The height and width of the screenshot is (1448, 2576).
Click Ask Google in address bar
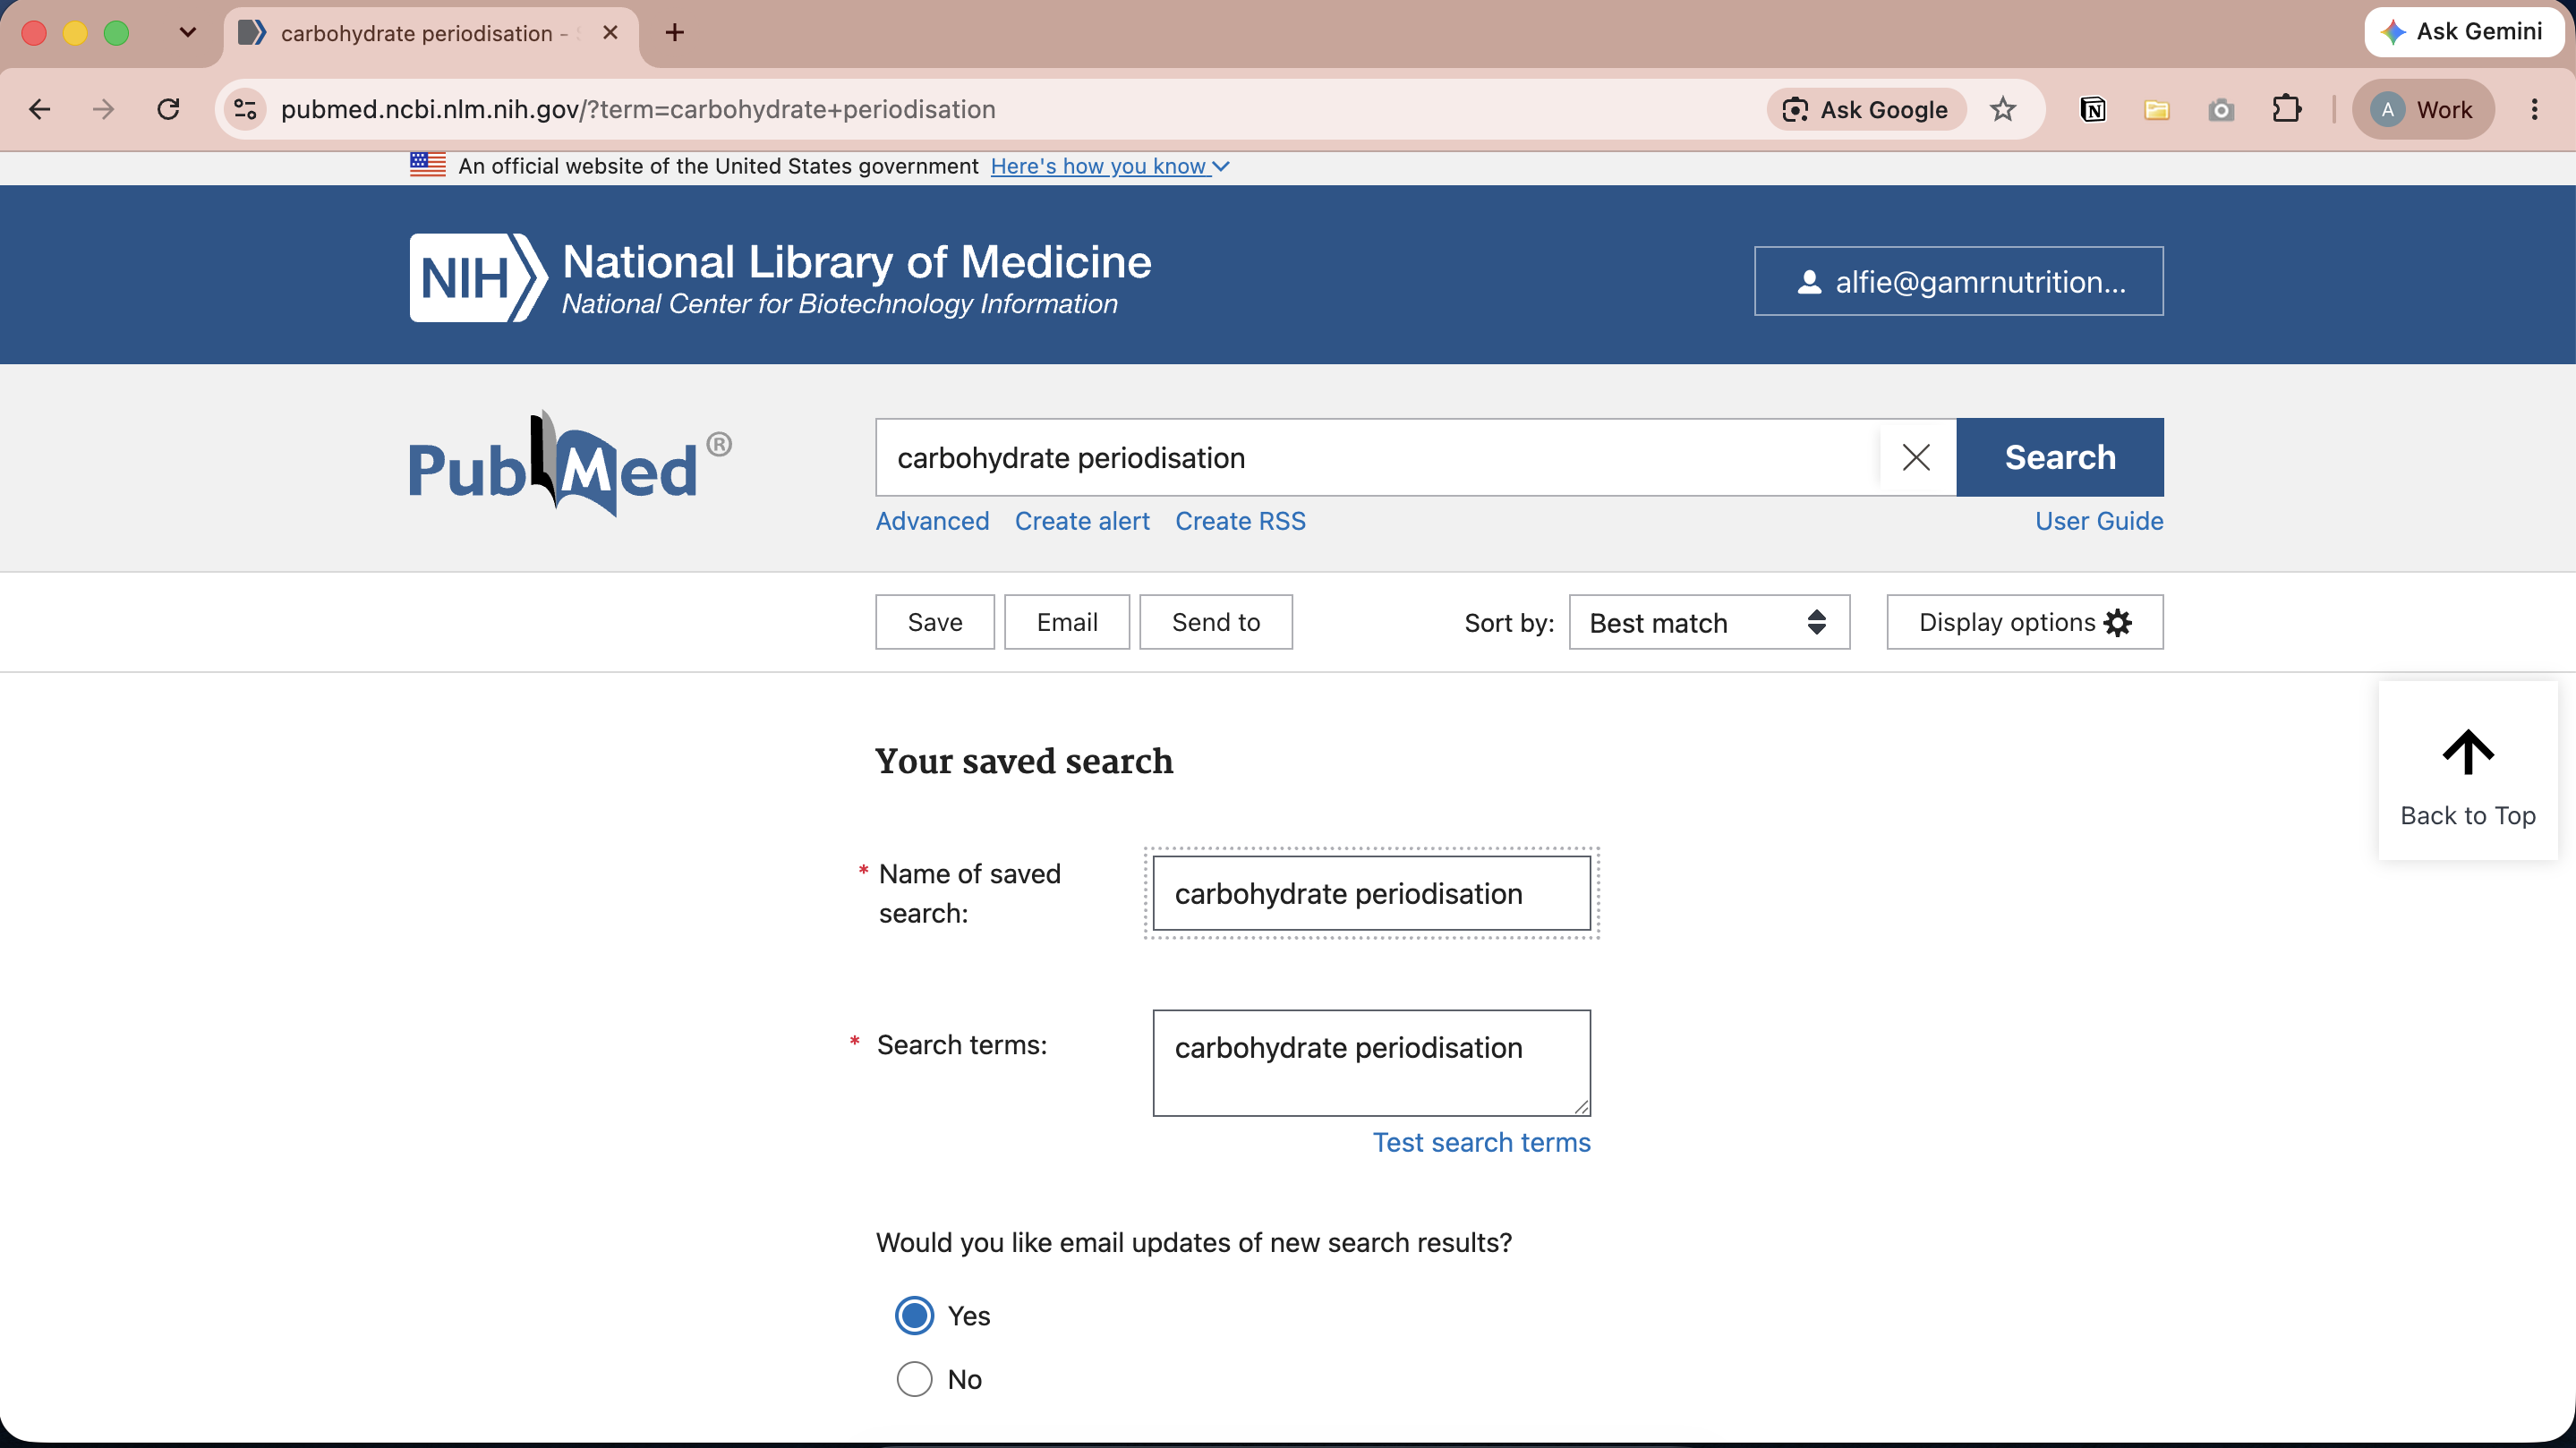(x=1866, y=109)
